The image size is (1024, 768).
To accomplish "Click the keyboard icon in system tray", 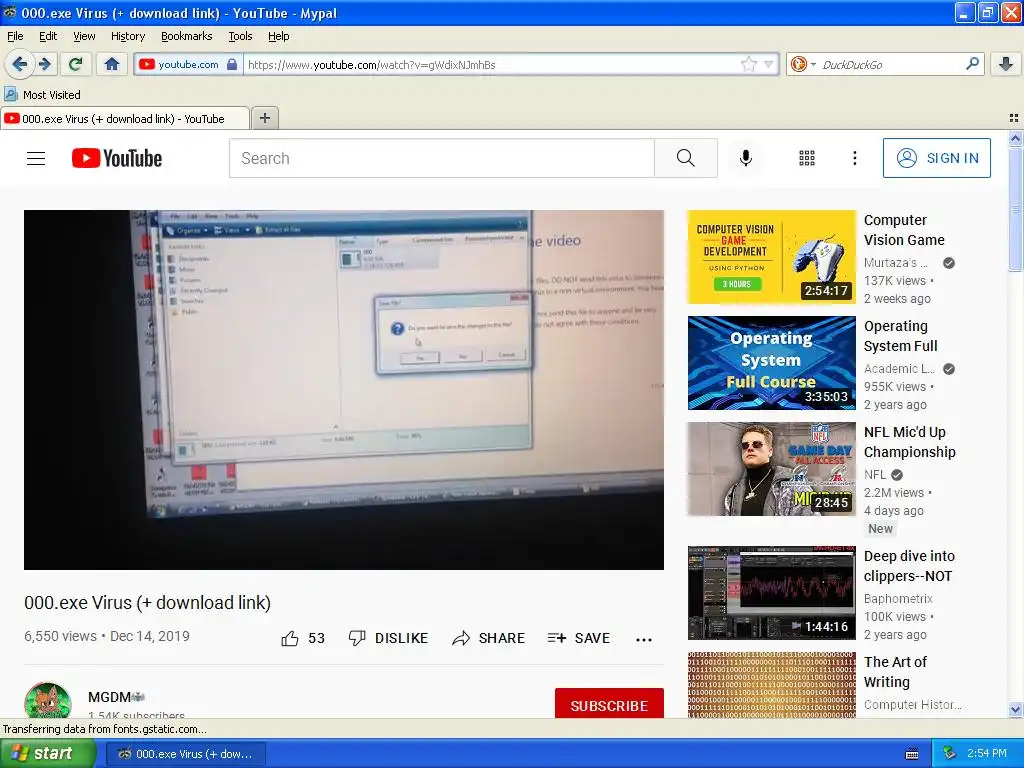I will (912, 754).
